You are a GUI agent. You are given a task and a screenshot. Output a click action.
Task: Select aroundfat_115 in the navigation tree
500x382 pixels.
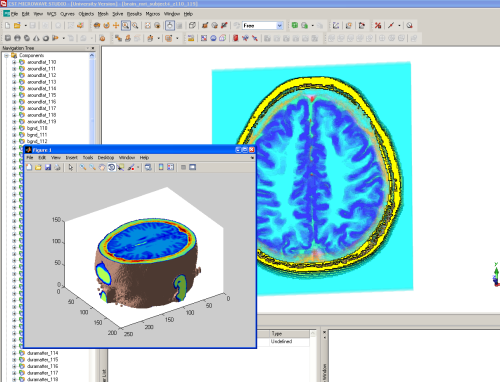pyautogui.click(x=41, y=95)
